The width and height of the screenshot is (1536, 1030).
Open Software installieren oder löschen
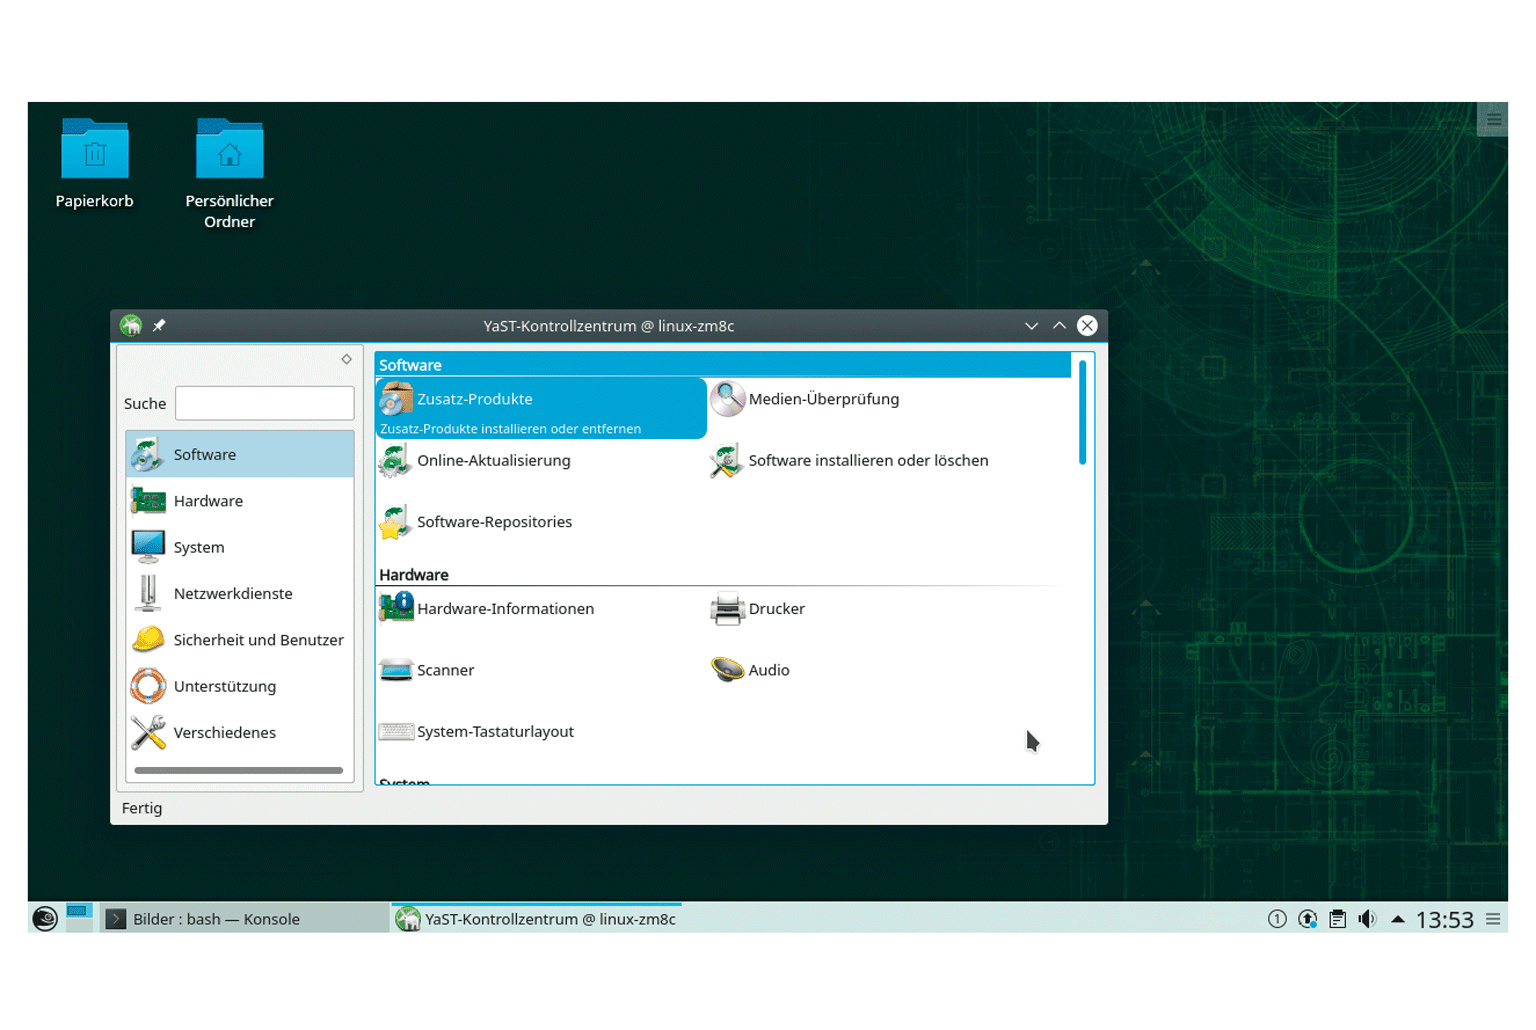click(867, 461)
